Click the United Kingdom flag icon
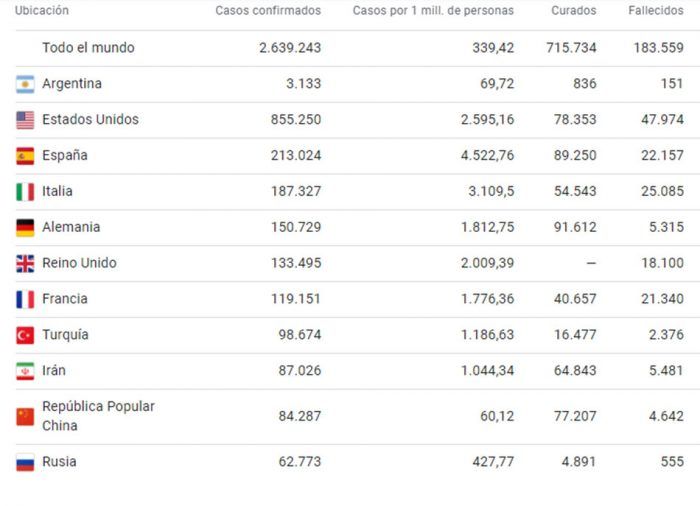The width and height of the screenshot is (700, 506). click(x=25, y=263)
